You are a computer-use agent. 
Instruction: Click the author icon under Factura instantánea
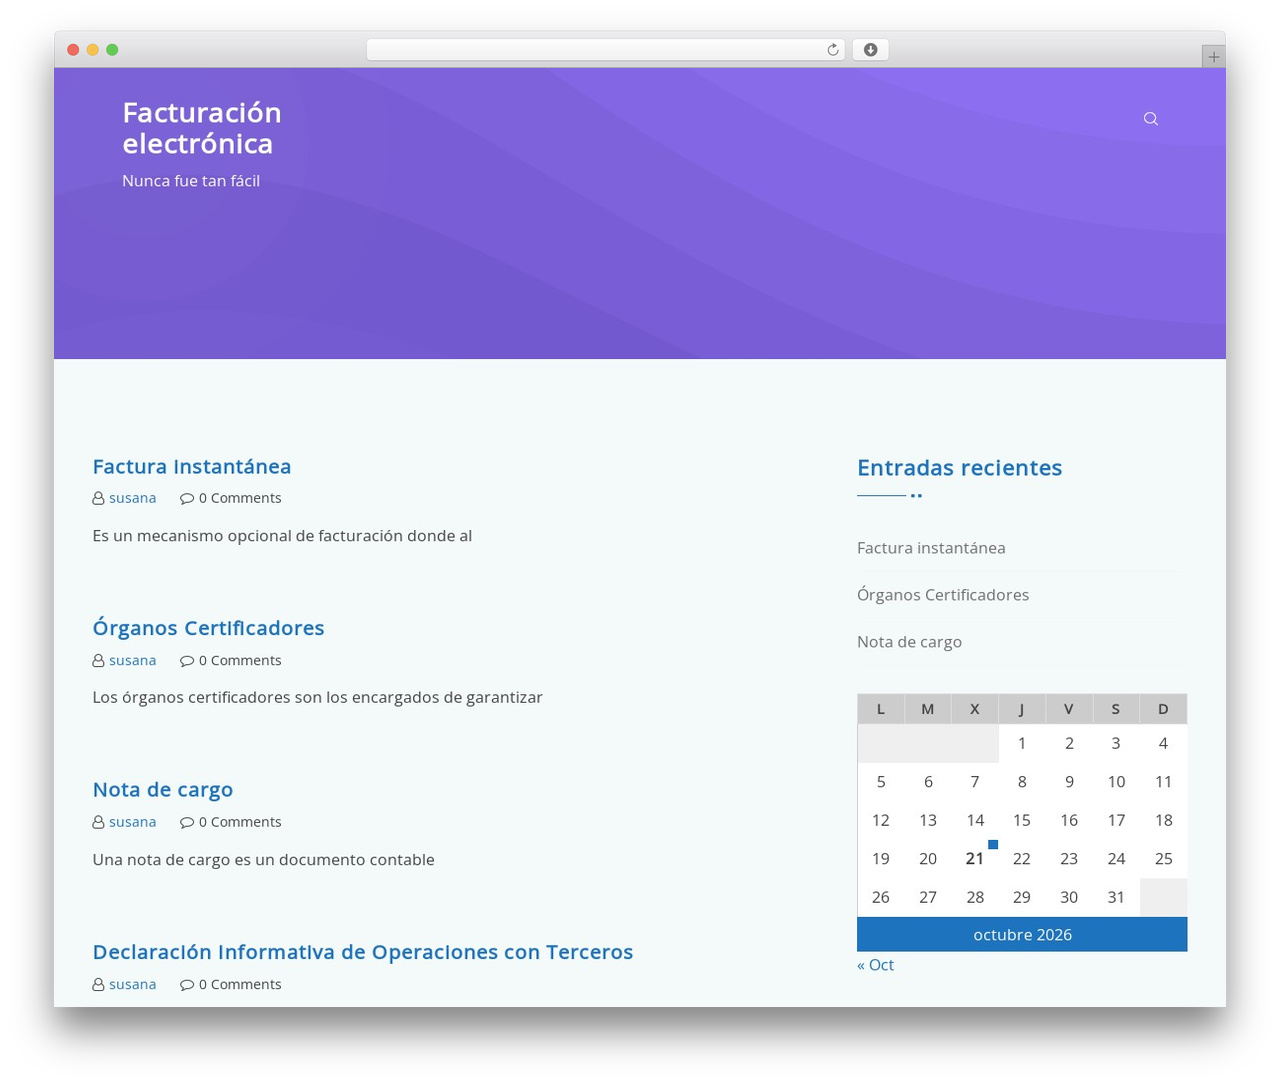click(98, 498)
